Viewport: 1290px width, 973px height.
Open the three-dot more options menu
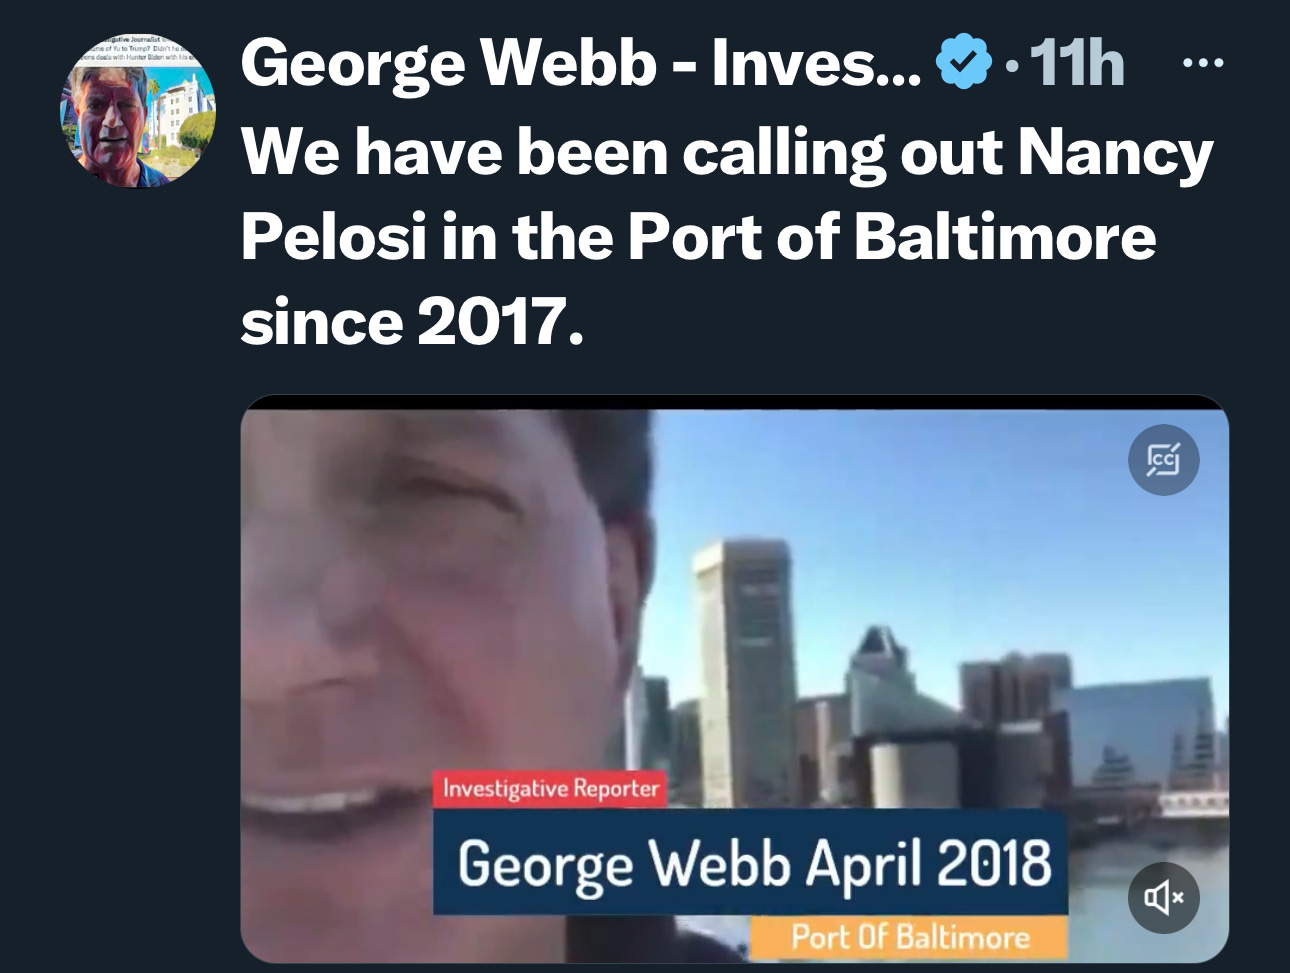click(1202, 63)
